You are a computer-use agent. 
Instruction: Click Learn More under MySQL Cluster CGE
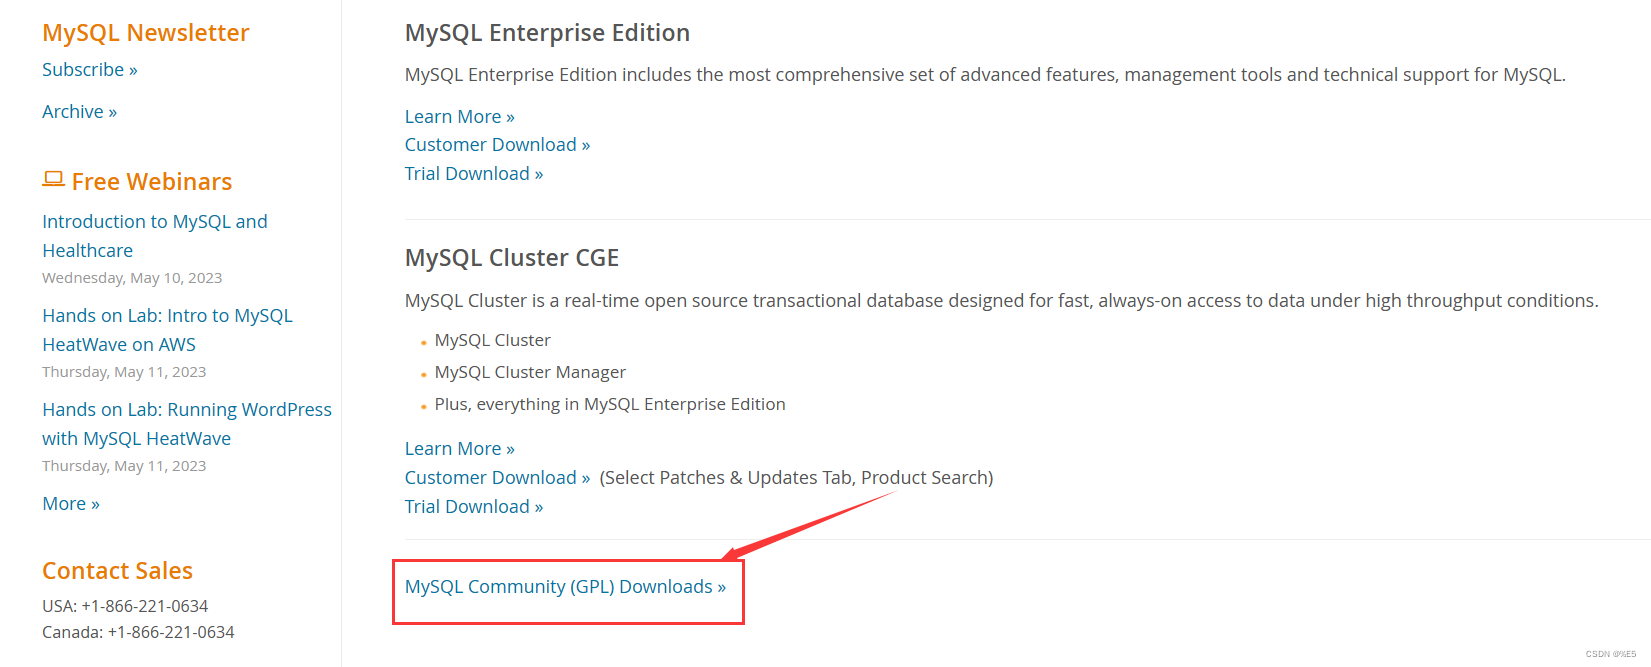click(x=460, y=449)
